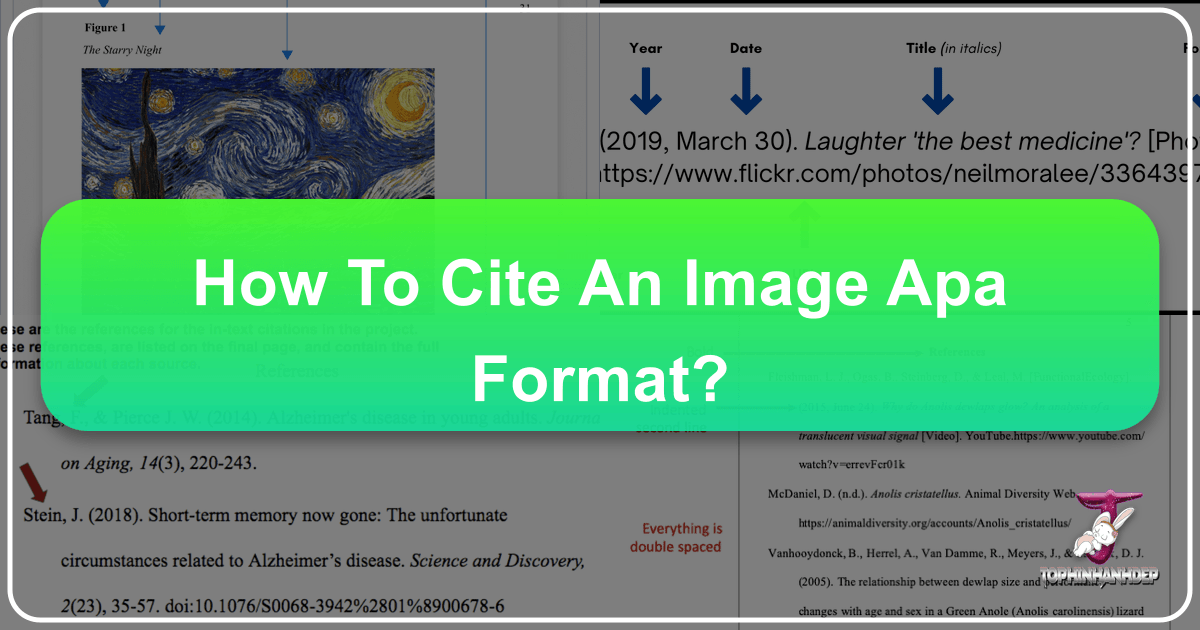The width and height of the screenshot is (1200, 630).
Task: Click the Title (in italics) label
Action: click(954, 48)
